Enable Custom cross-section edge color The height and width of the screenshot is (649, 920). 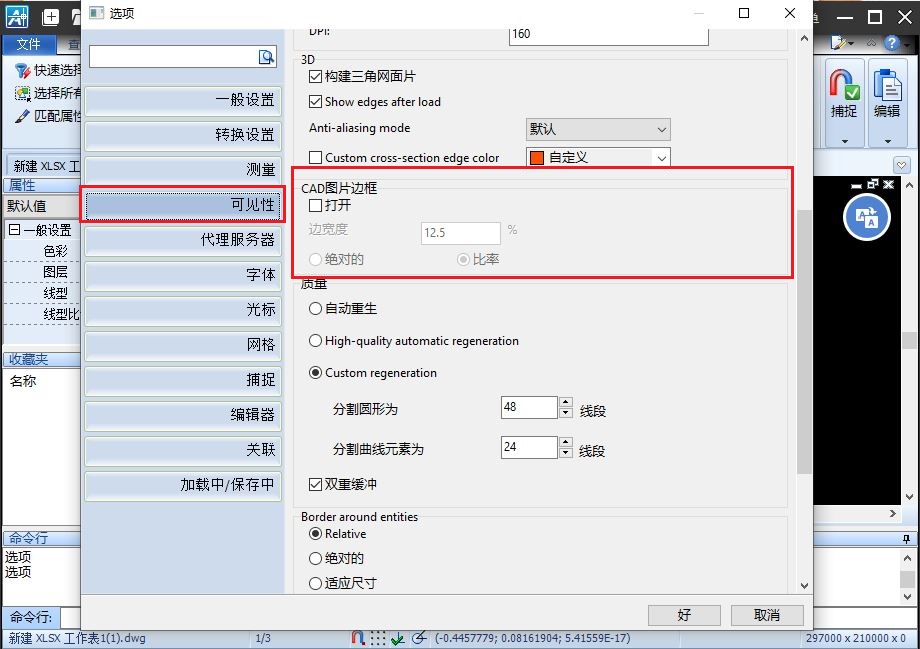tap(315, 158)
